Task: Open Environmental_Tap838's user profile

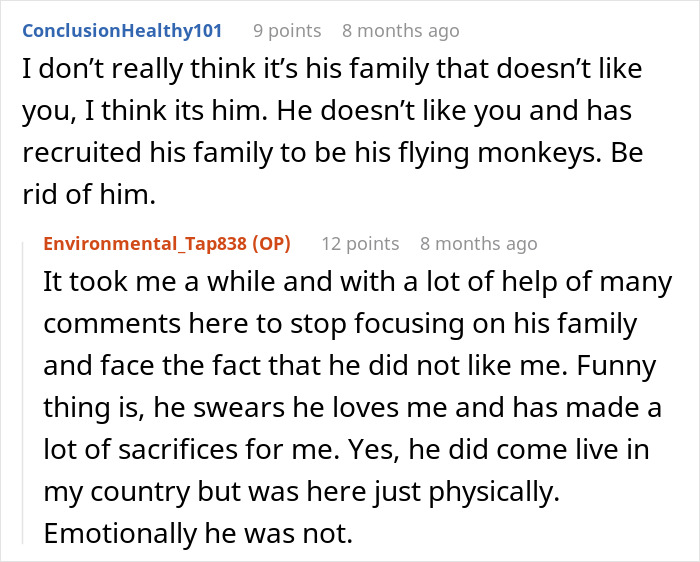Action: pos(145,244)
